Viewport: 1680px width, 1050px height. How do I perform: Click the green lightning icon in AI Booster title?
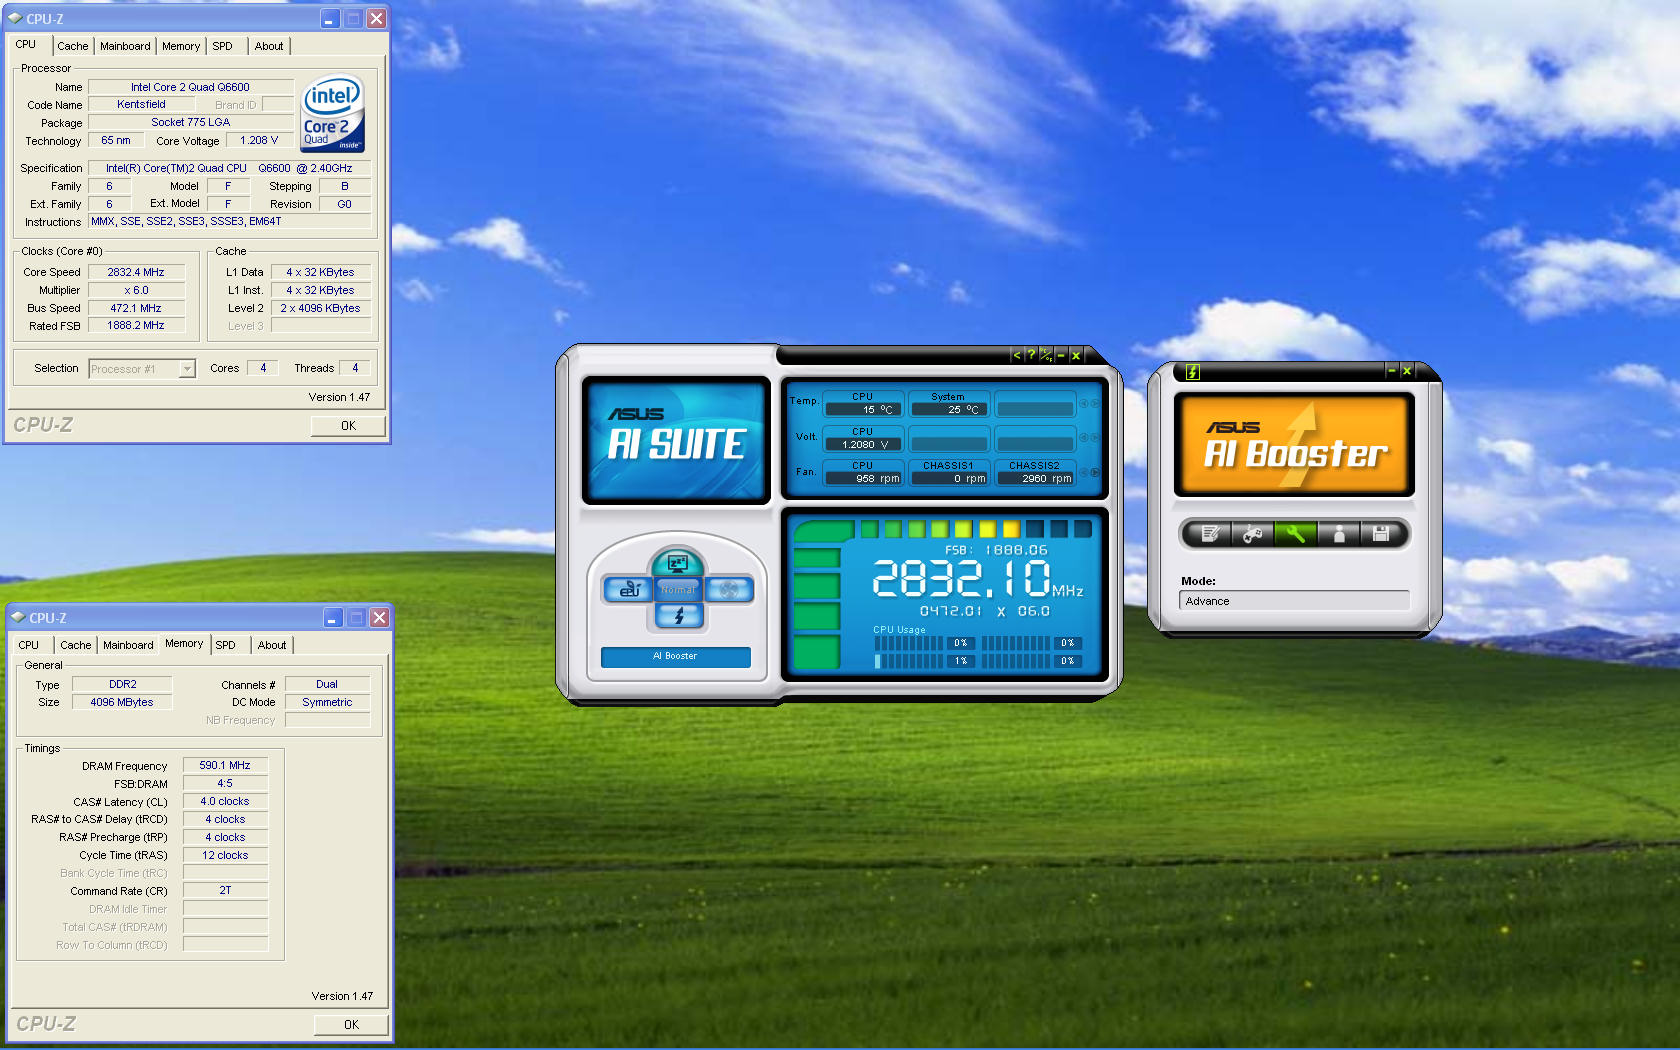[x=1192, y=372]
